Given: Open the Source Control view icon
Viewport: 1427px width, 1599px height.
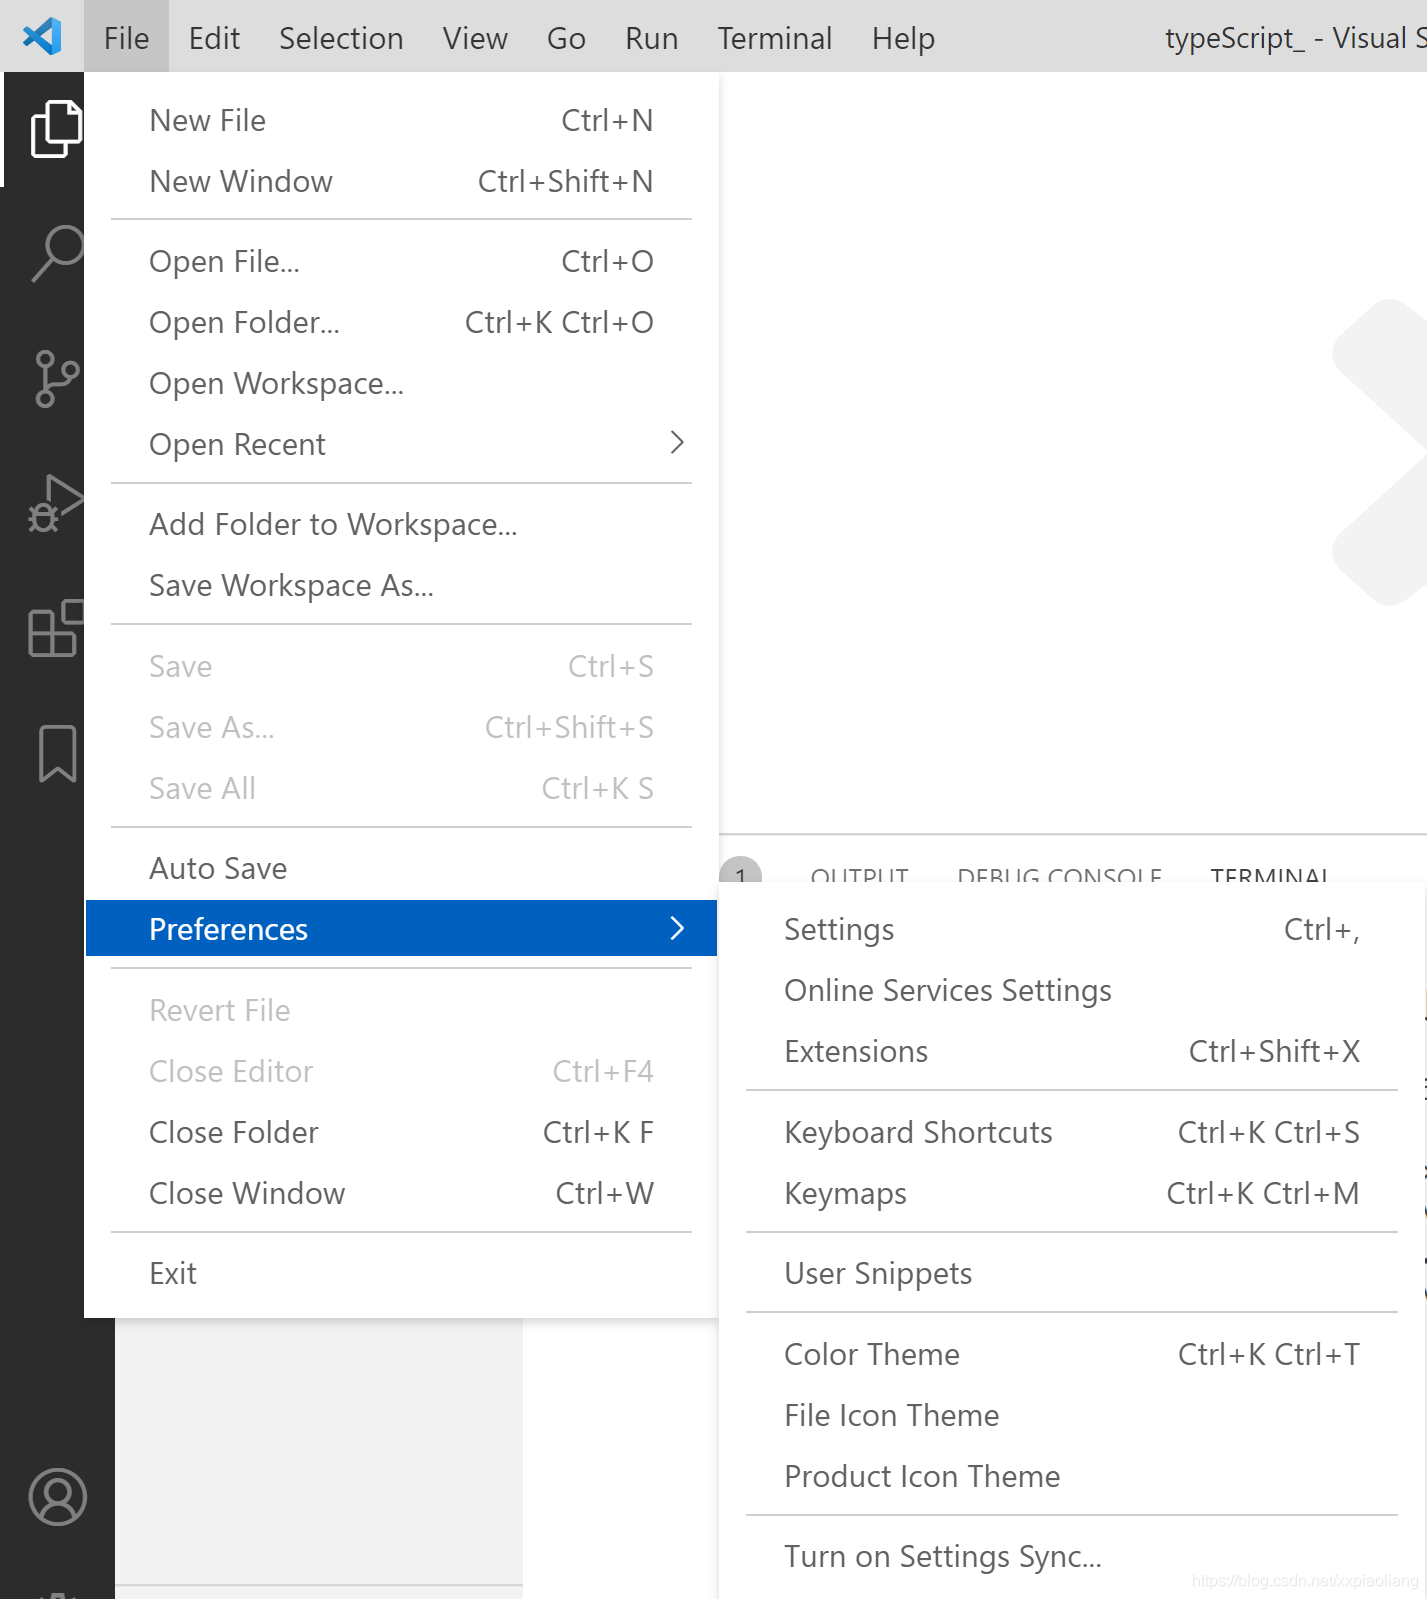Looking at the screenshot, I should (57, 378).
